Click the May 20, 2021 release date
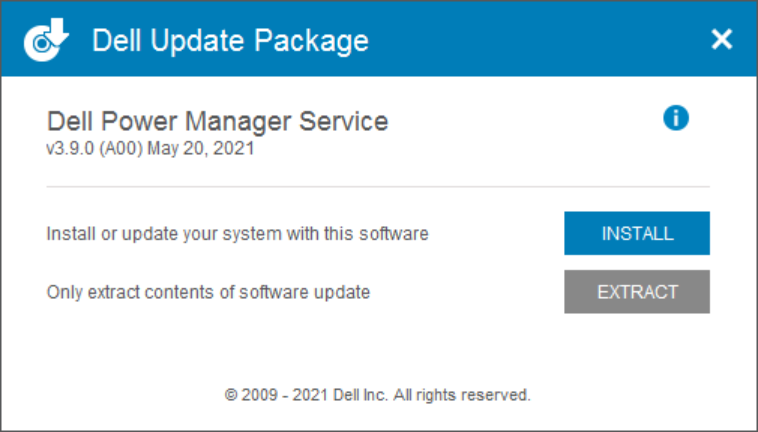758x432 pixels. point(201,150)
